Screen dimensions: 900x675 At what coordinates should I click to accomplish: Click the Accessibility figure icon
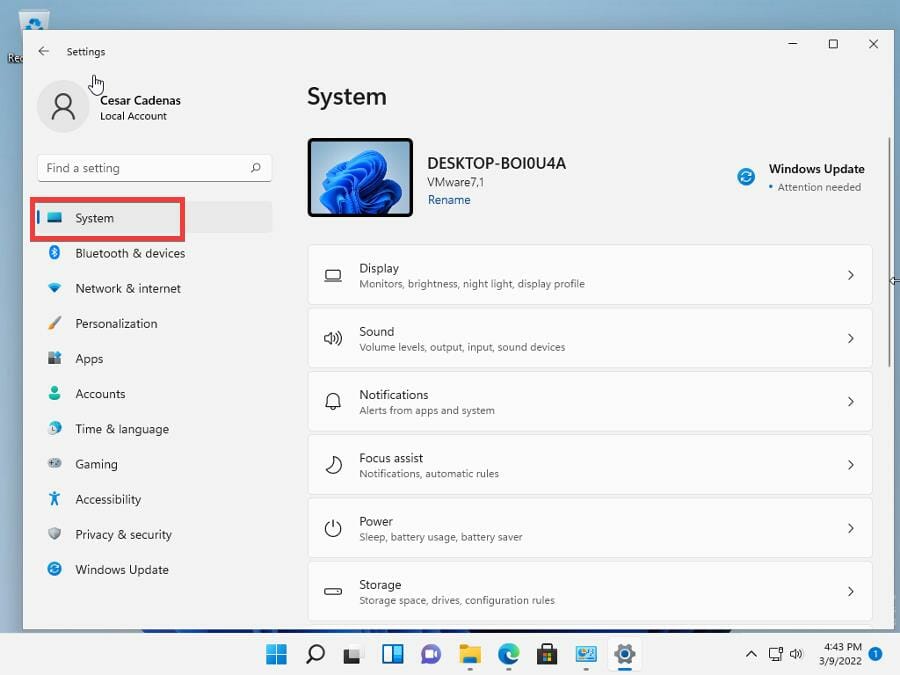[x=55, y=499]
